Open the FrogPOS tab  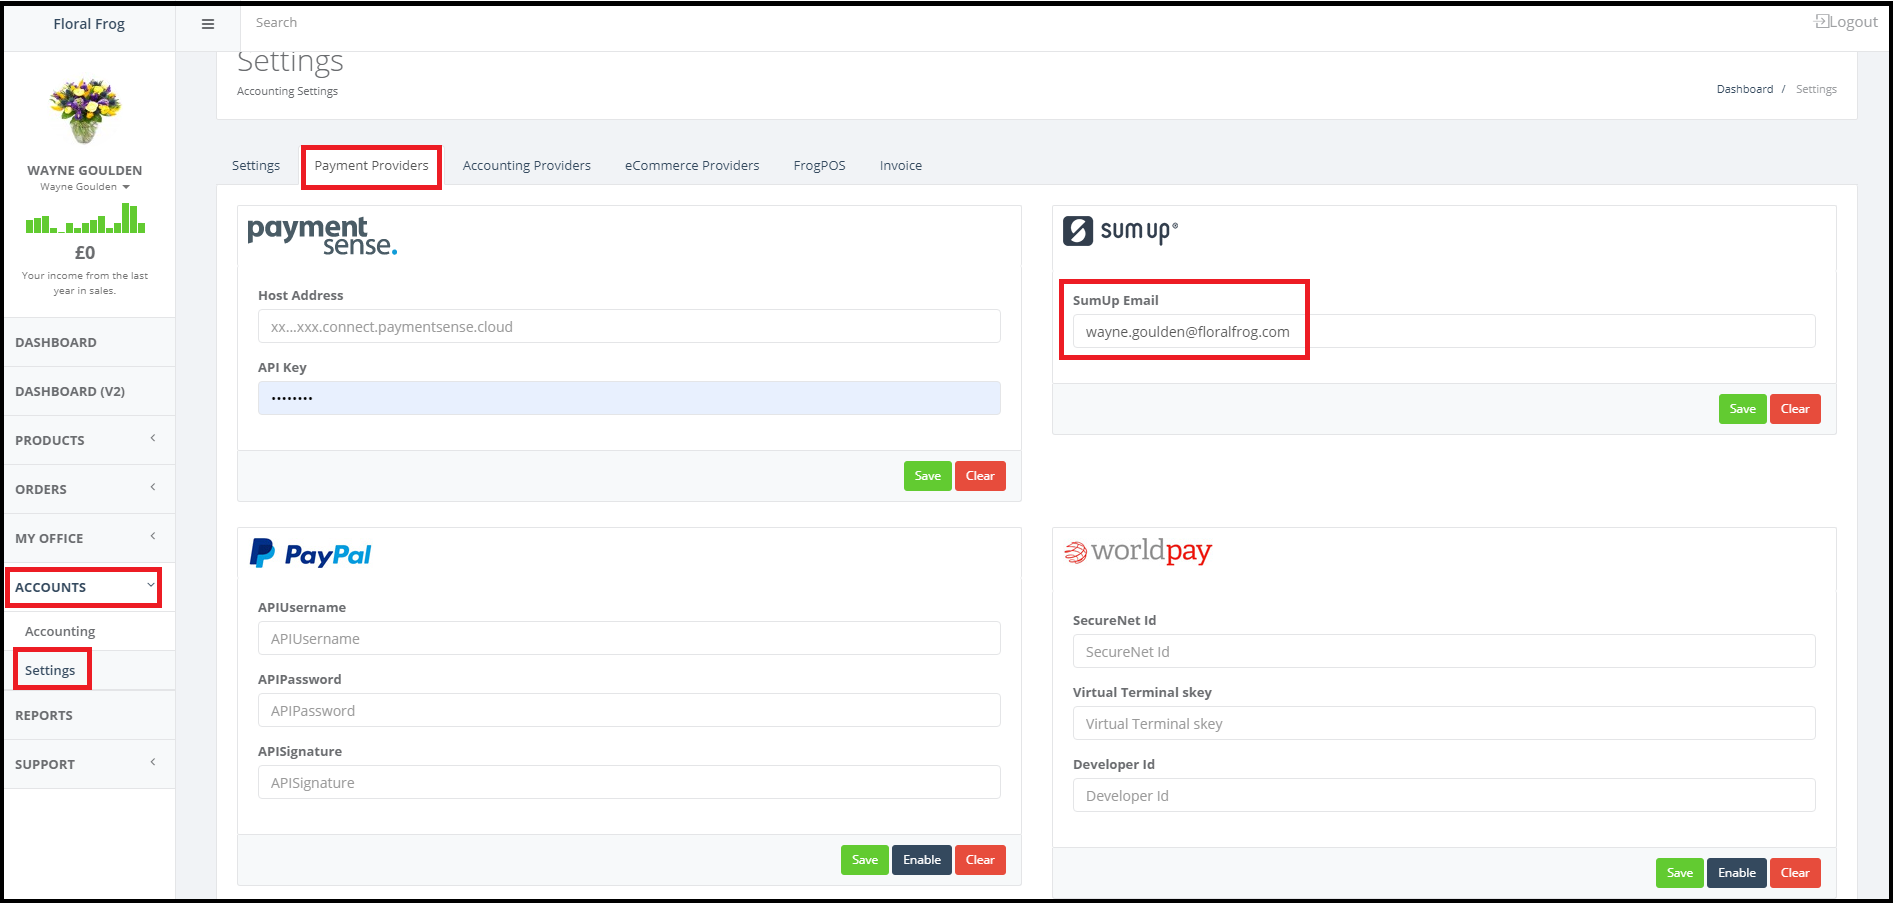pyautogui.click(x=819, y=165)
